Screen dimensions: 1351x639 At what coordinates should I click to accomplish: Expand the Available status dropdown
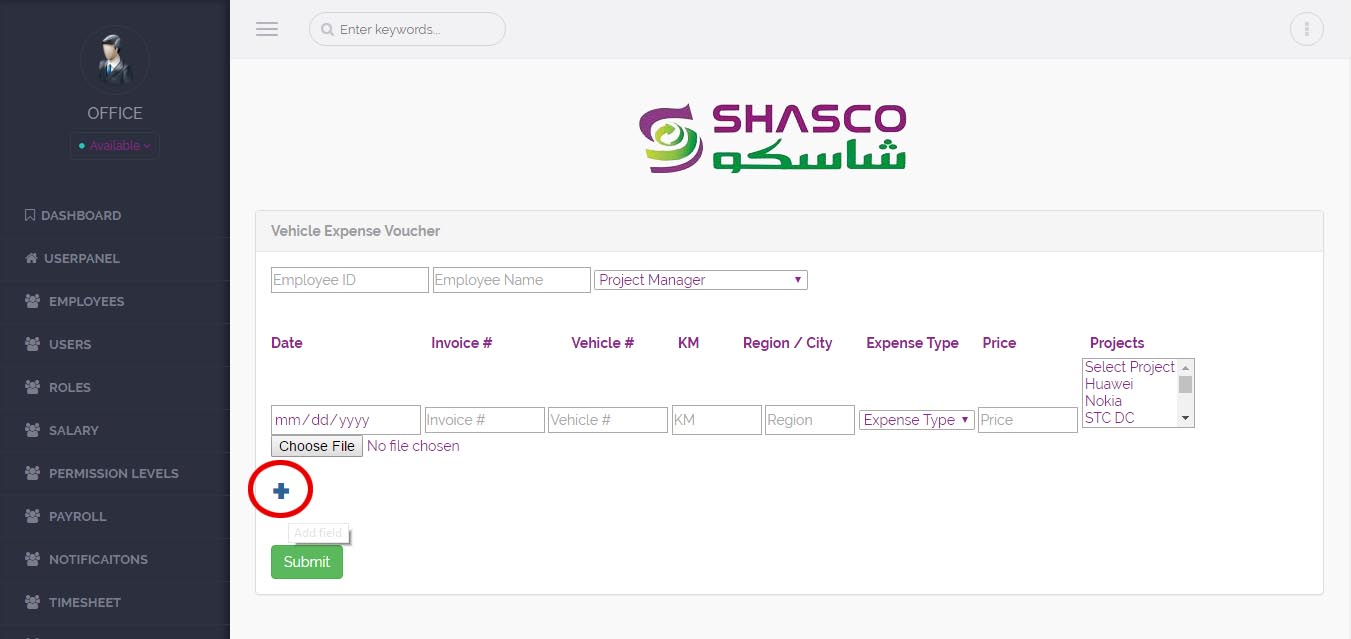(115, 146)
